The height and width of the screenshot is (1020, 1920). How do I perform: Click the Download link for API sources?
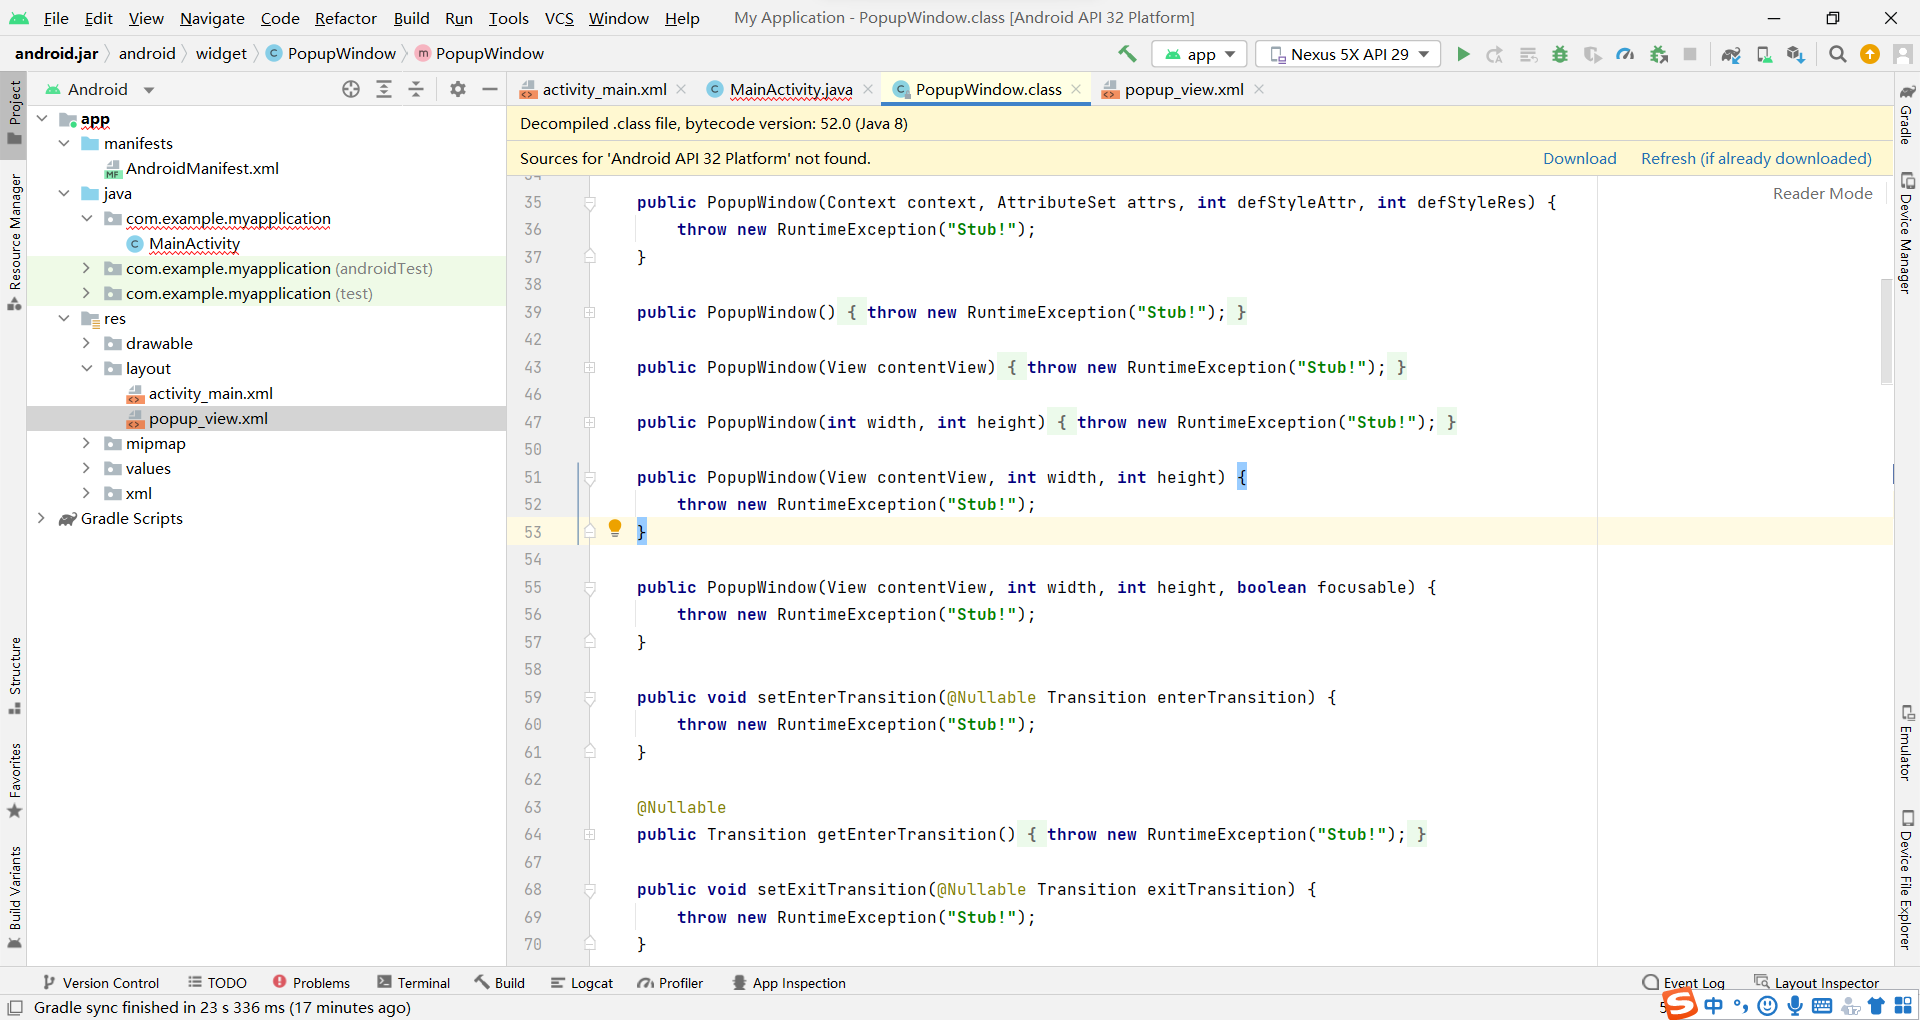(x=1579, y=158)
